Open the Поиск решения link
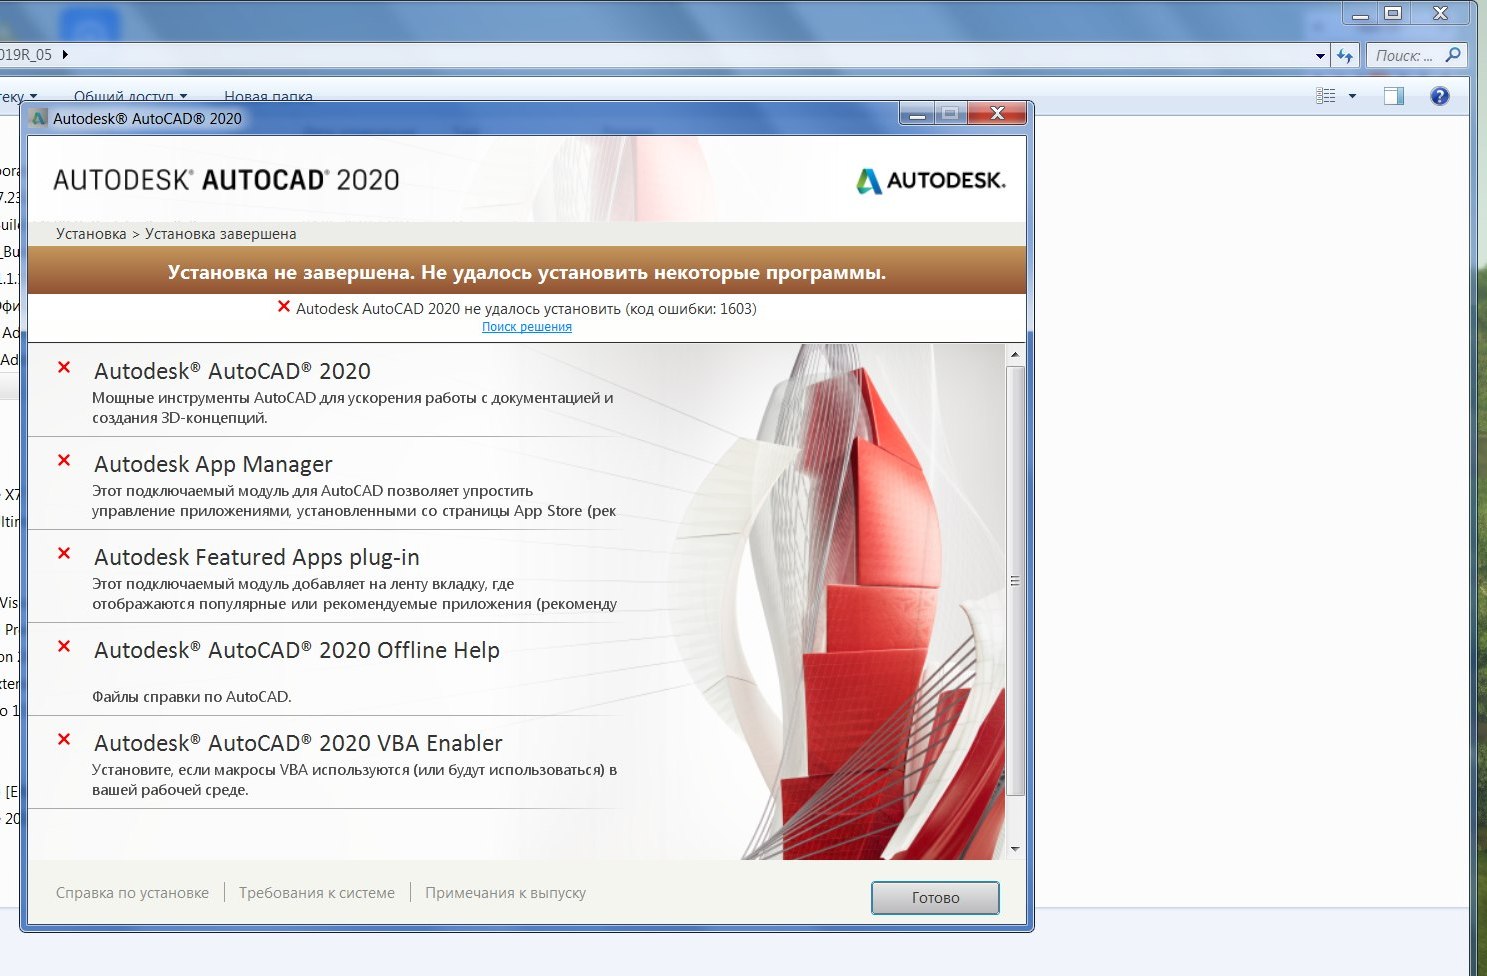This screenshot has height=976, width=1487. [527, 327]
